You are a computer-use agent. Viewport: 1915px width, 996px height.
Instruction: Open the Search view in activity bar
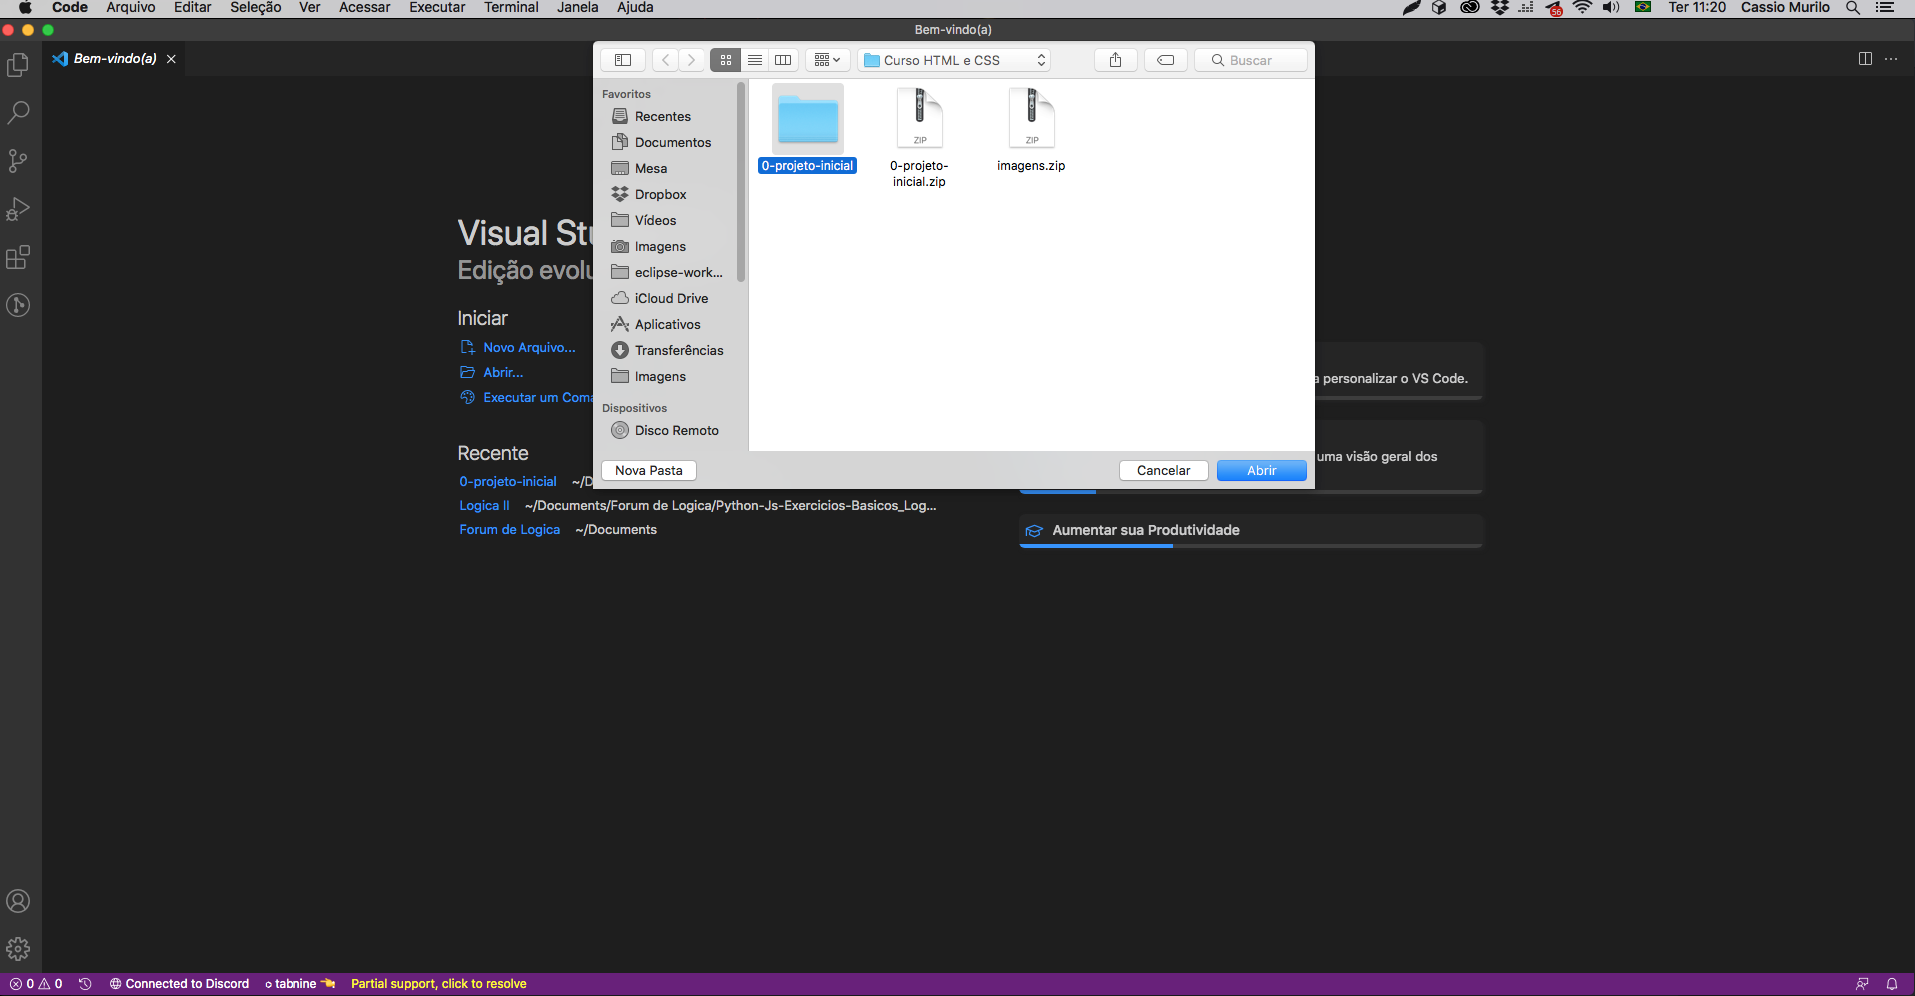tap(18, 113)
